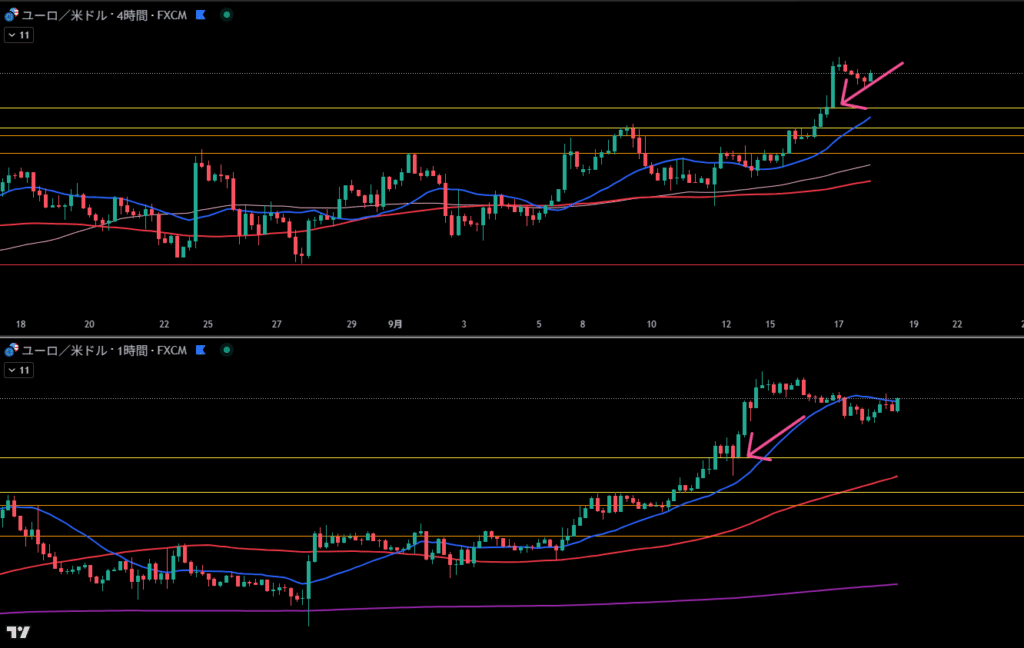Click green market status dot on 1-hour chart
This screenshot has height=648, width=1024.
point(227,350)
